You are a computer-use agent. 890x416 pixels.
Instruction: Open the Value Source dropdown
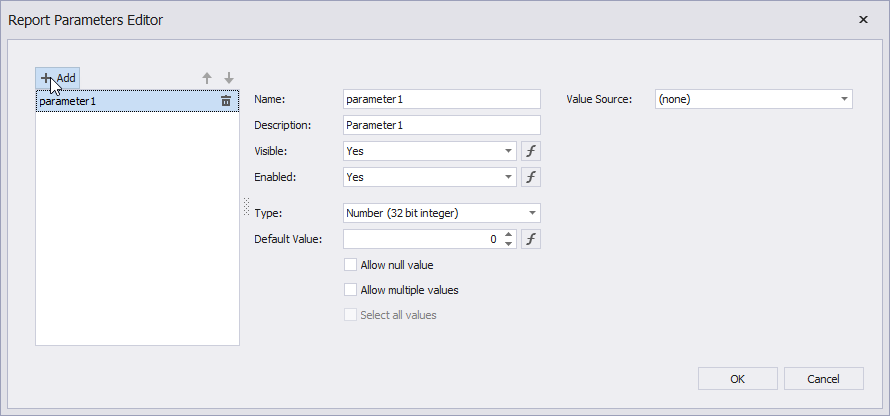844,99
